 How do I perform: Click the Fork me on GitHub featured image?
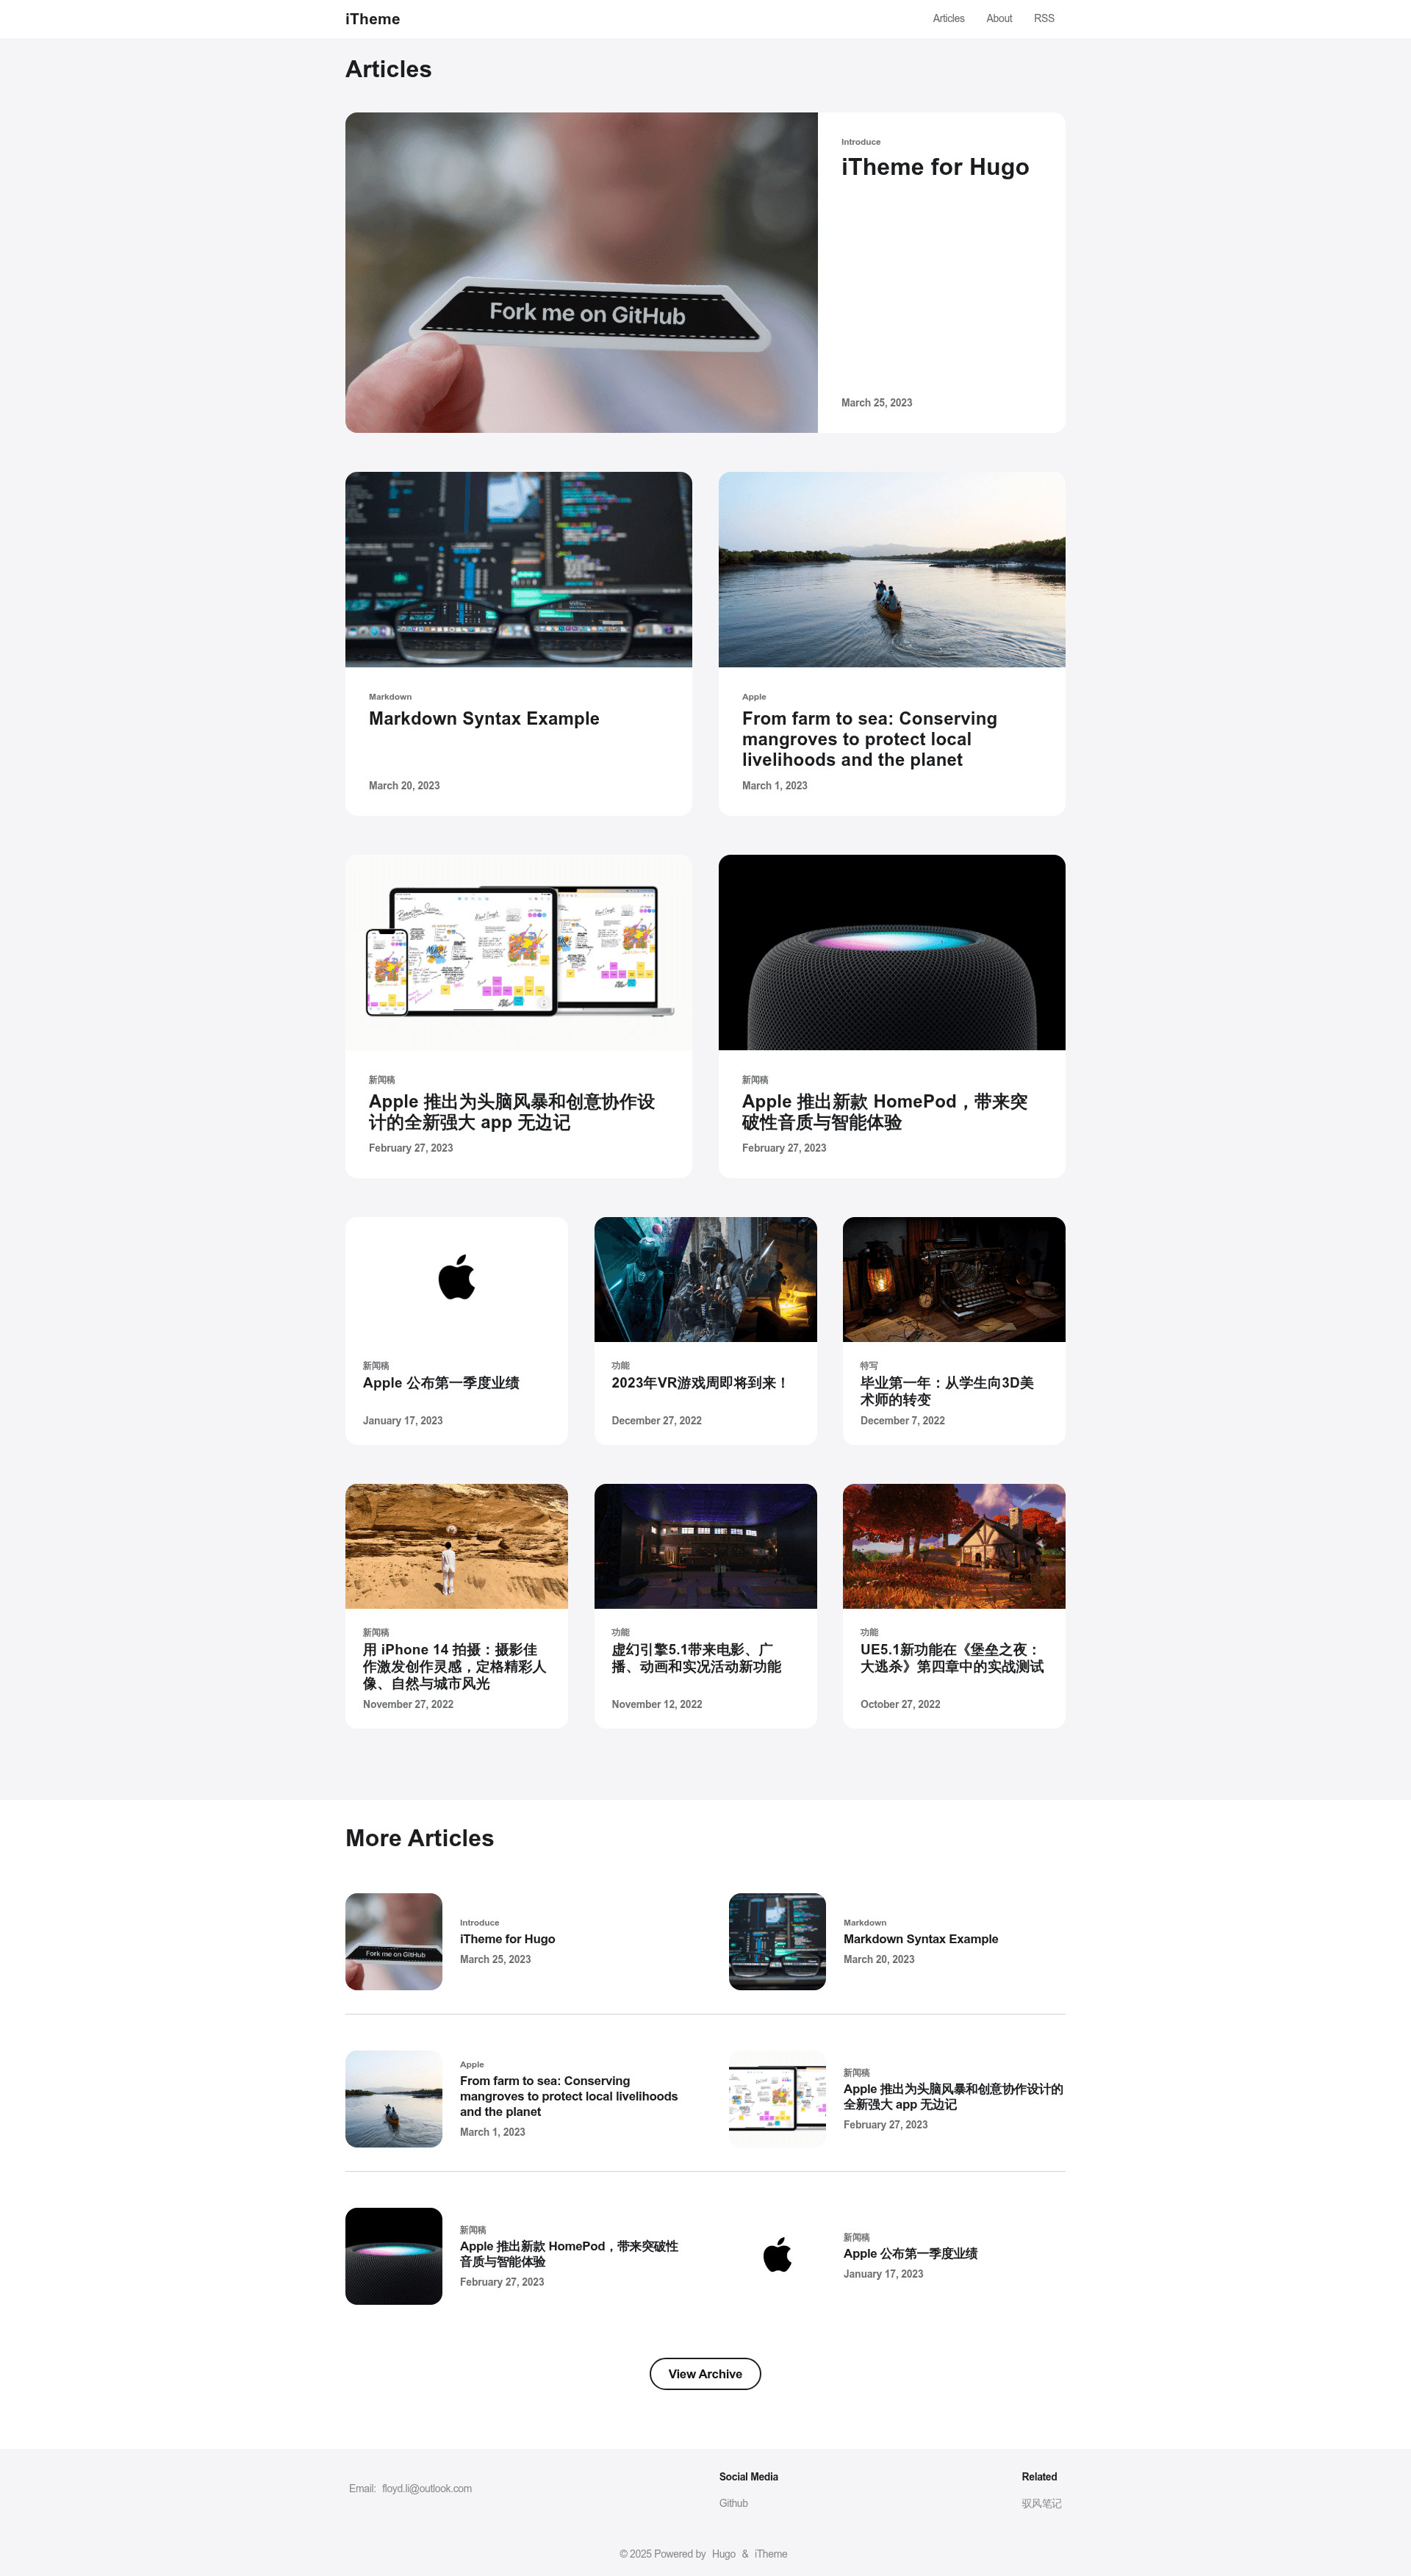point(581,272)
